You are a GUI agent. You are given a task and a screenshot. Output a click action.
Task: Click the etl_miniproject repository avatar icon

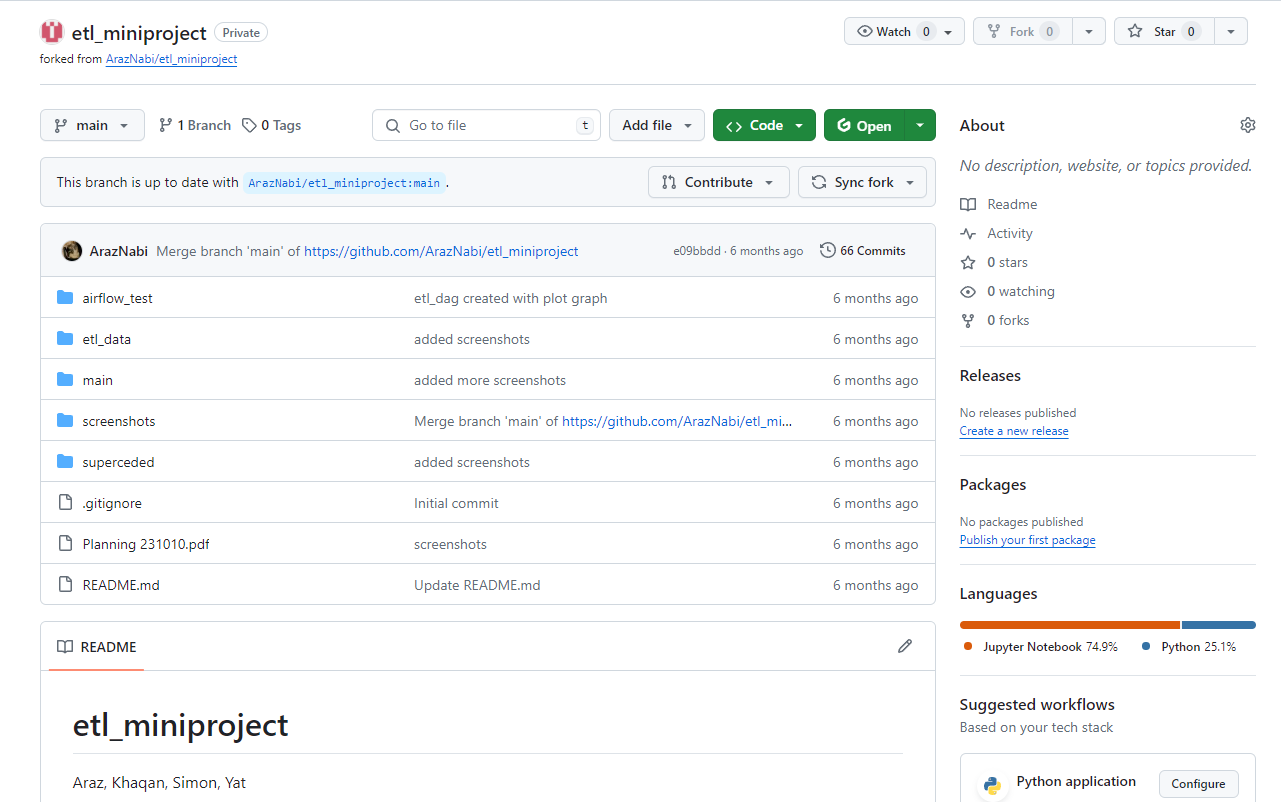[x=52, y=32]
